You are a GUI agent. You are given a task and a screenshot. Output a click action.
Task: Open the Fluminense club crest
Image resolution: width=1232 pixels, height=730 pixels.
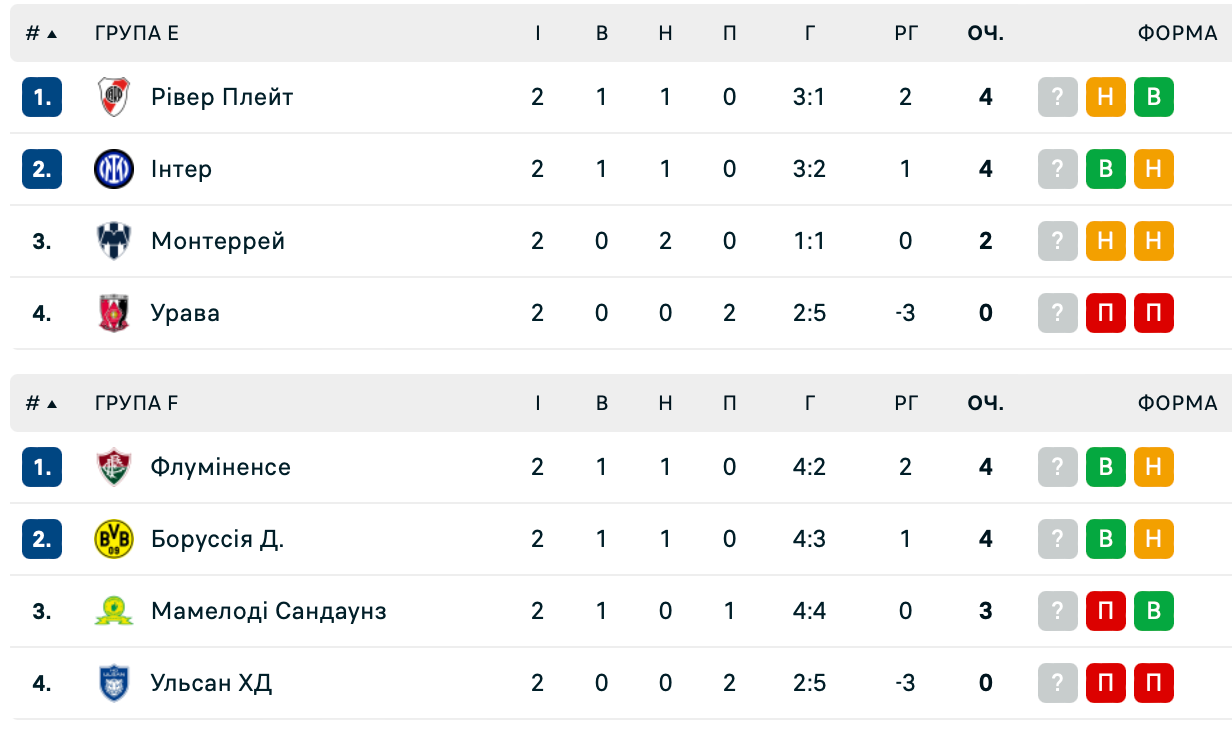(113, 467)
